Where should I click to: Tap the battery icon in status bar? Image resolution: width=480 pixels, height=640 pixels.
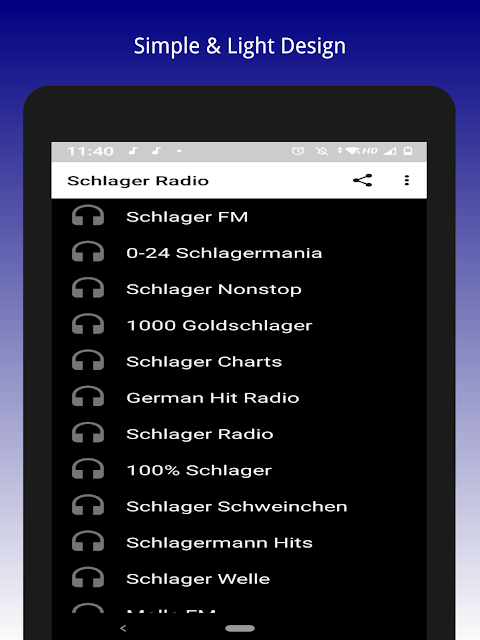click(x=408, y=151)
